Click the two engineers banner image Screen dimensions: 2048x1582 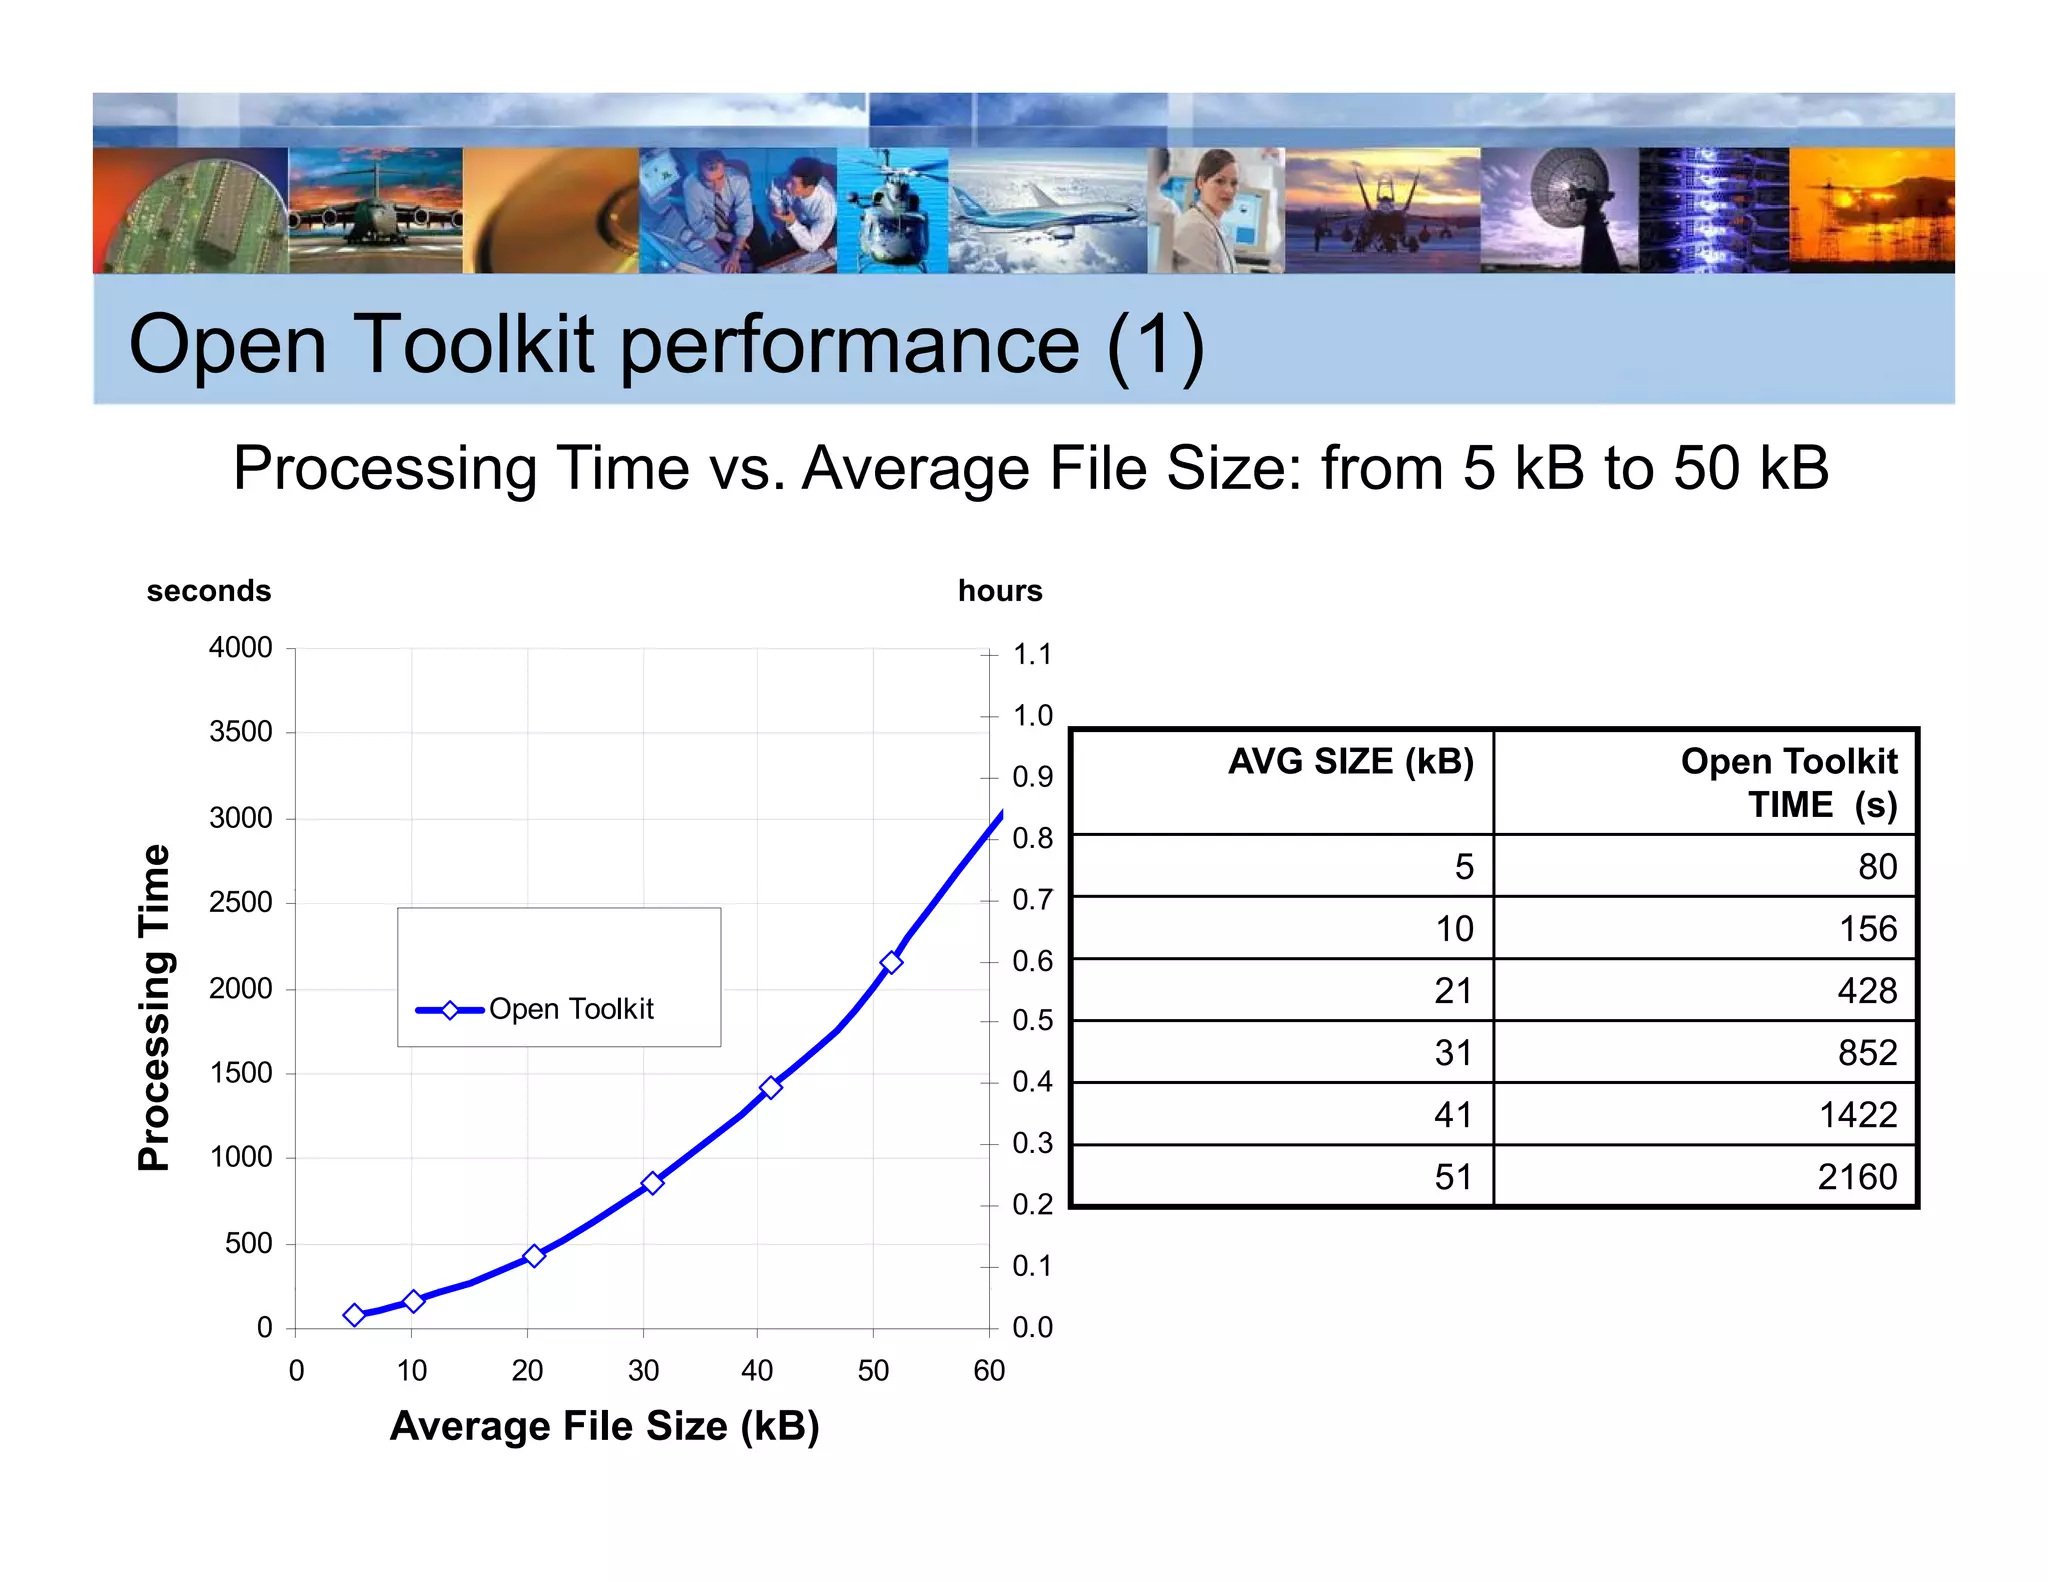738,210
